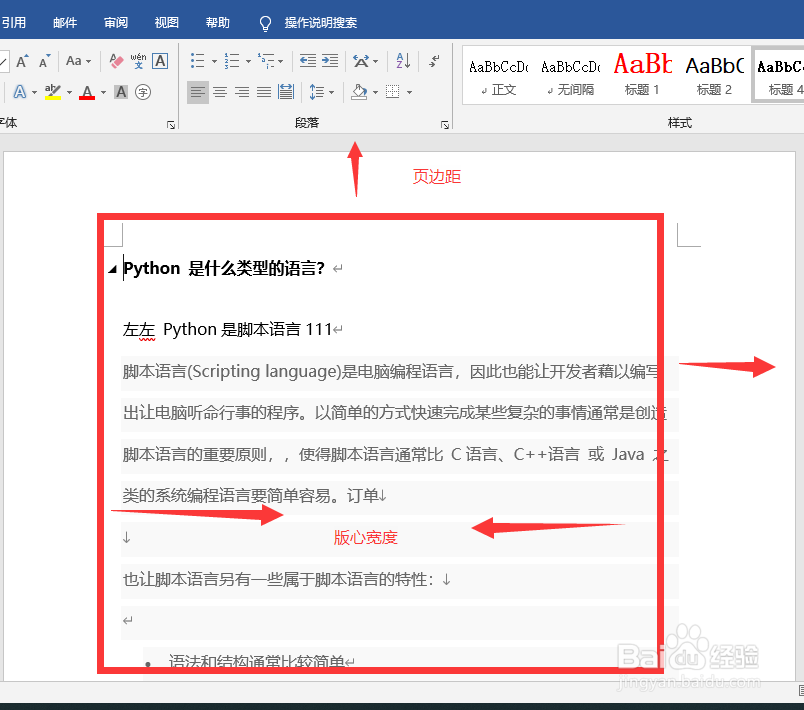Viewport: 804px width, 710px height.
Task: Apply the 正文 style
Action: click(498, 76)
